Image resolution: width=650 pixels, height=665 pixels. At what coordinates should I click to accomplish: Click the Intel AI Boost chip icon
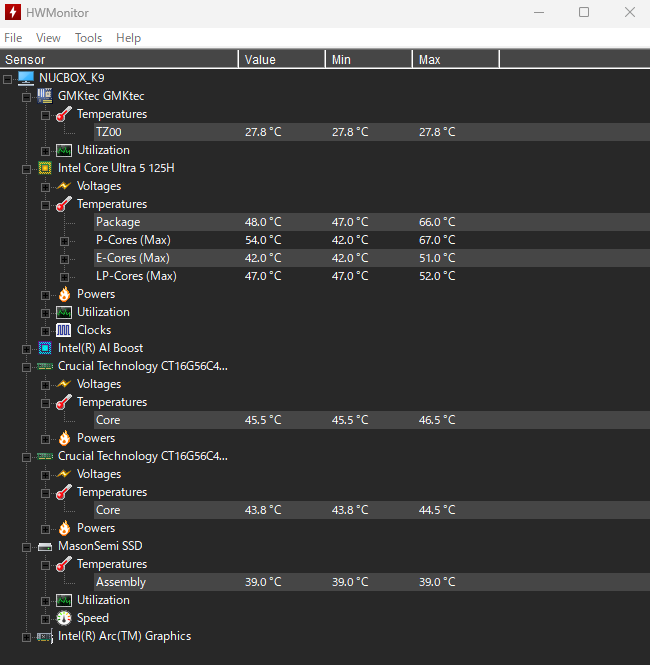pyautogui.click(x=45, y=348)
